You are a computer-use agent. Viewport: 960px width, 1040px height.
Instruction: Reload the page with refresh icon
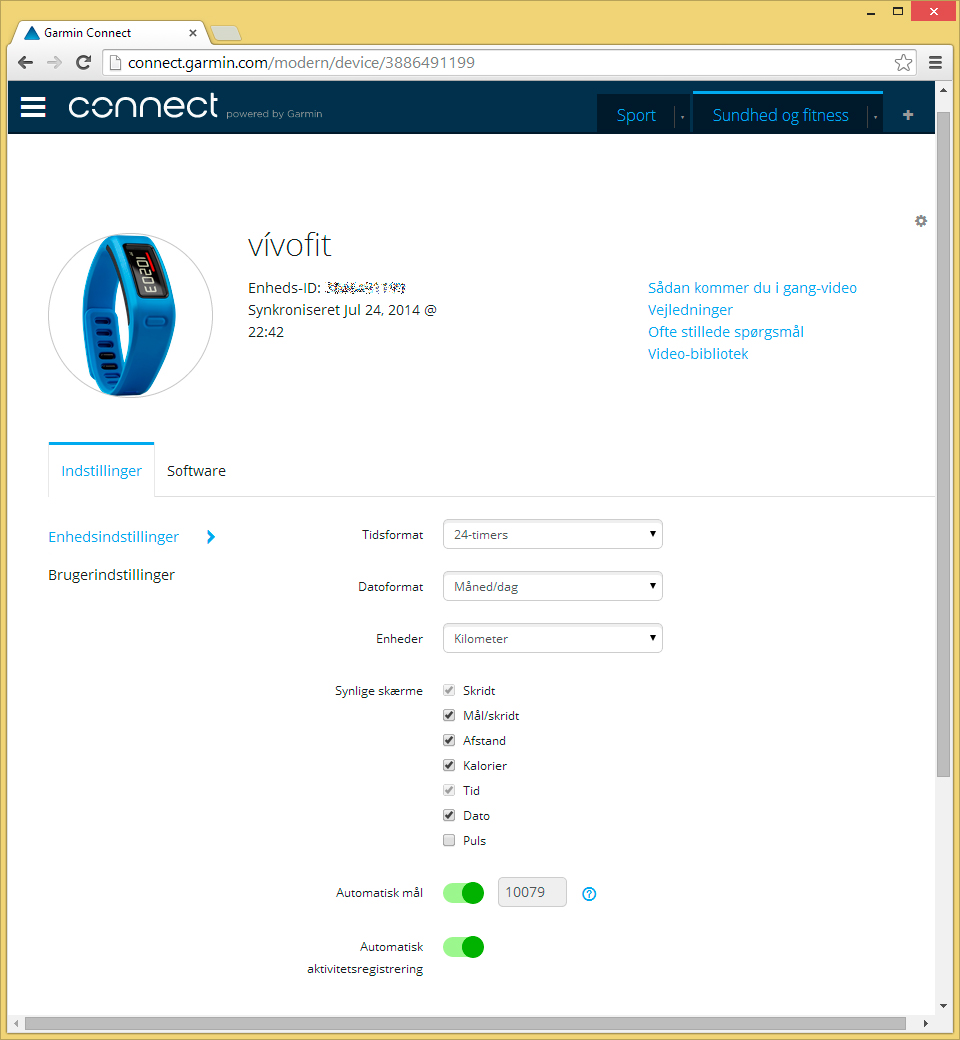84,63
